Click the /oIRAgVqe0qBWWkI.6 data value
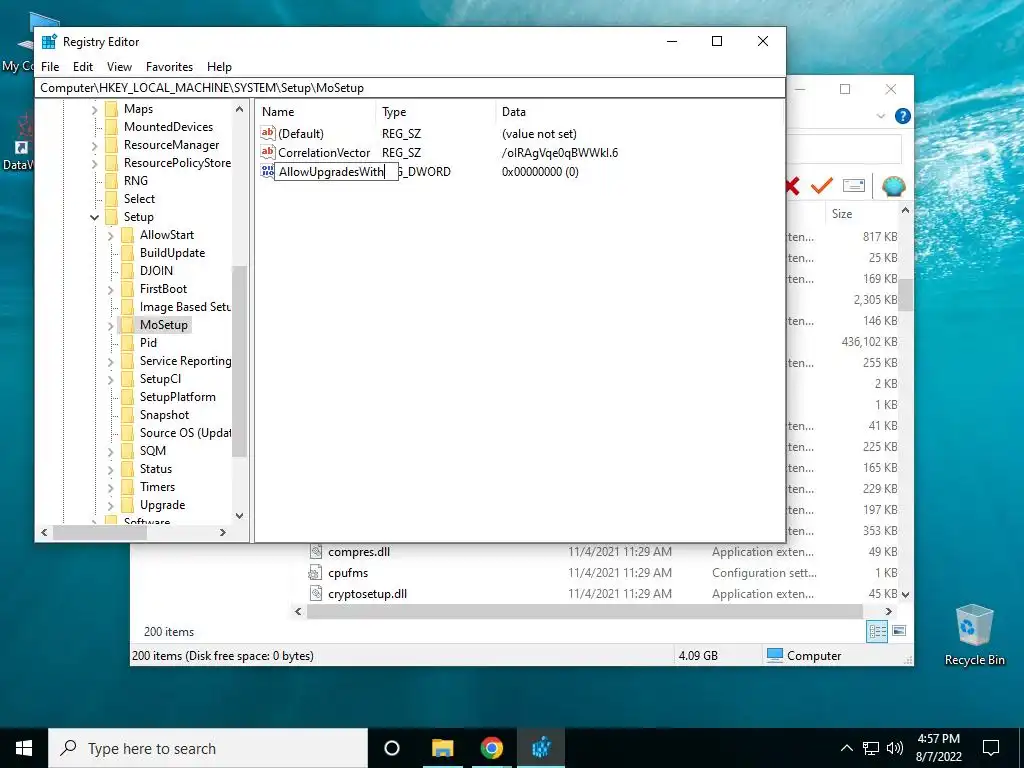Image resolution: width=1024 pixels, height=768 pixels. click(560, 153)
